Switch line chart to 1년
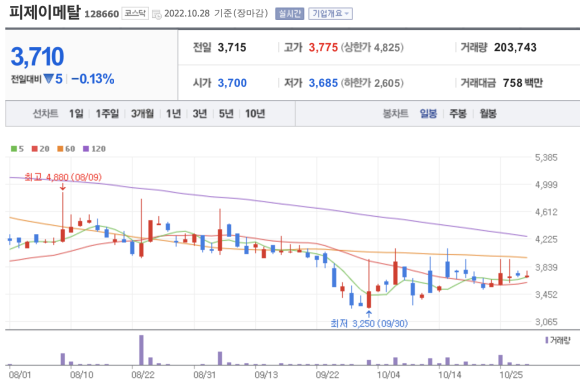Viewport: 580px width, 392px height. point(173,114)
